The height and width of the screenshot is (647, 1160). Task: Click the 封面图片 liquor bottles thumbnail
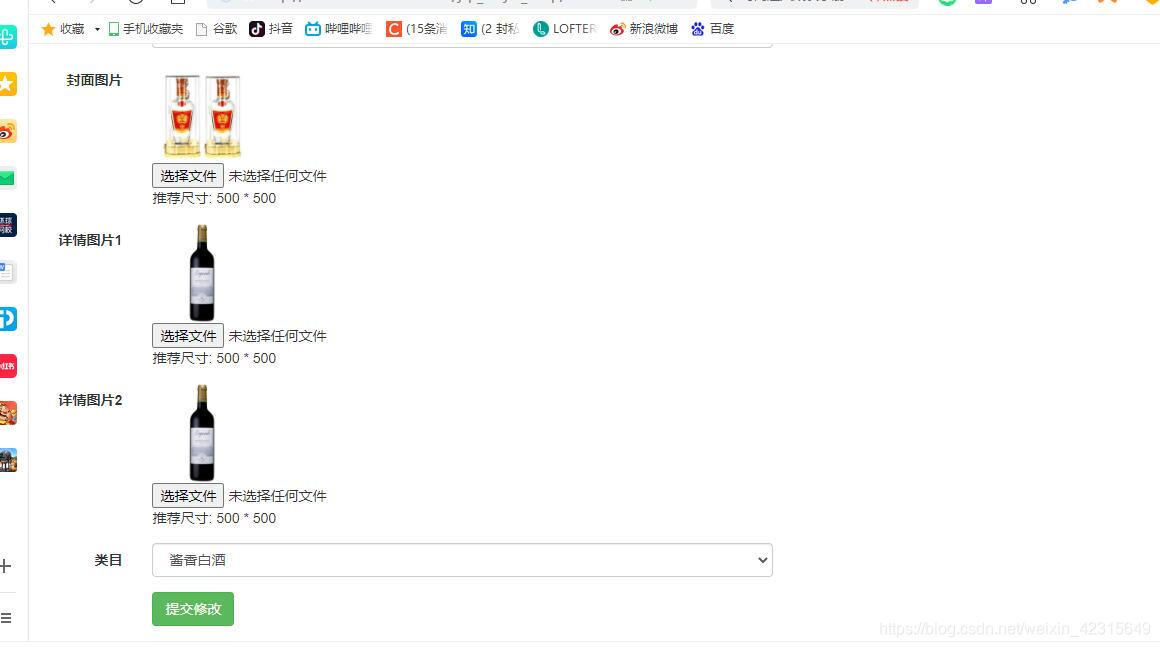pyautogui.click(x=200, y=113)
